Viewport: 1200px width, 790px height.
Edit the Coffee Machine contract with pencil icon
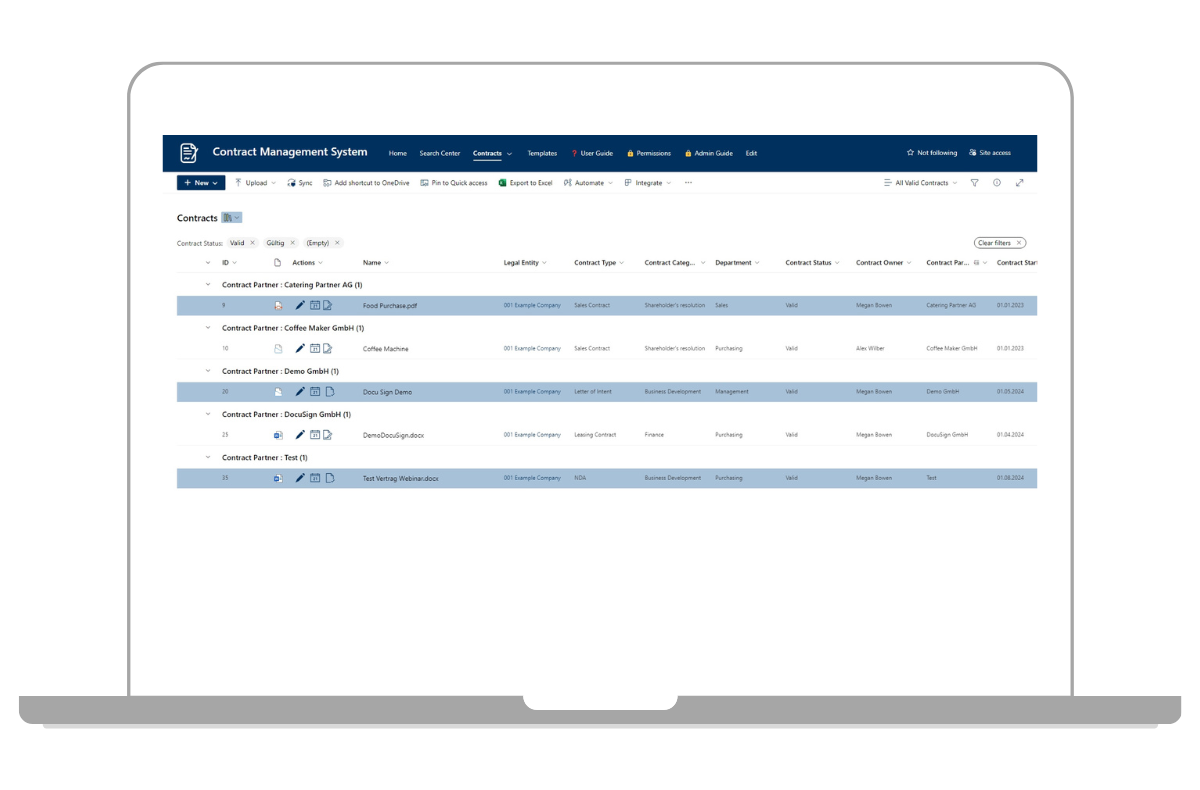click(300, 348)
